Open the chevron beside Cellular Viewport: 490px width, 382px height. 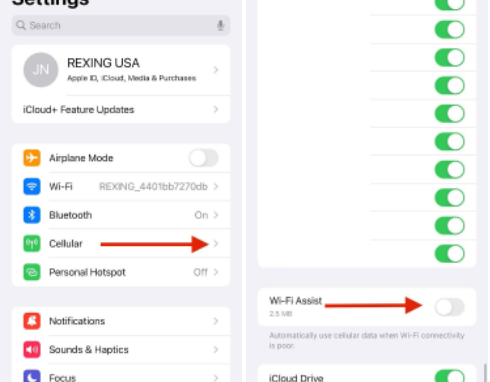coord(216,244)
